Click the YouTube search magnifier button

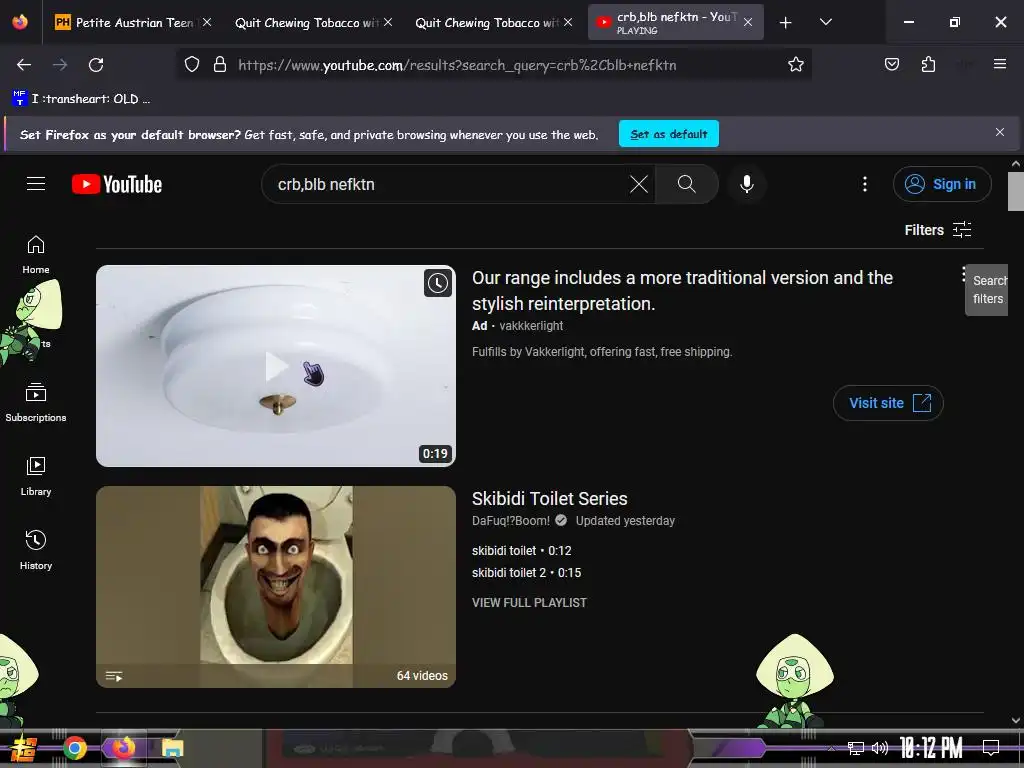click(686, 184)
